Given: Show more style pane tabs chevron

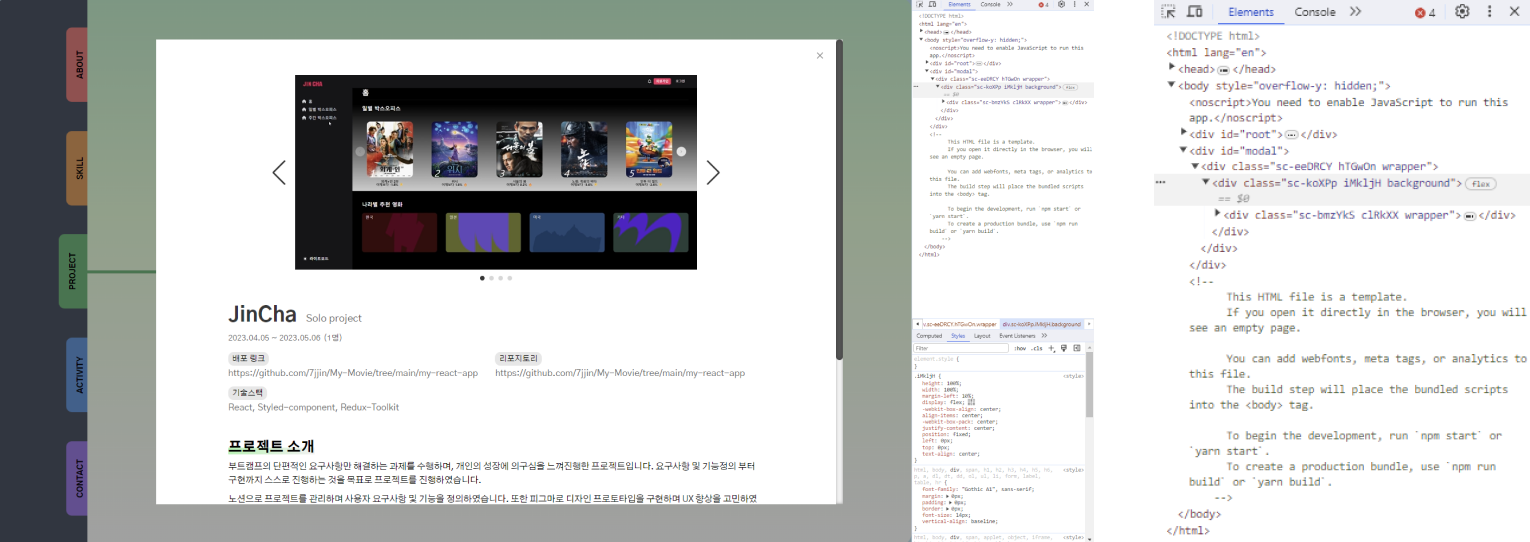Looking at the screenshot, I should [1044, 336].
